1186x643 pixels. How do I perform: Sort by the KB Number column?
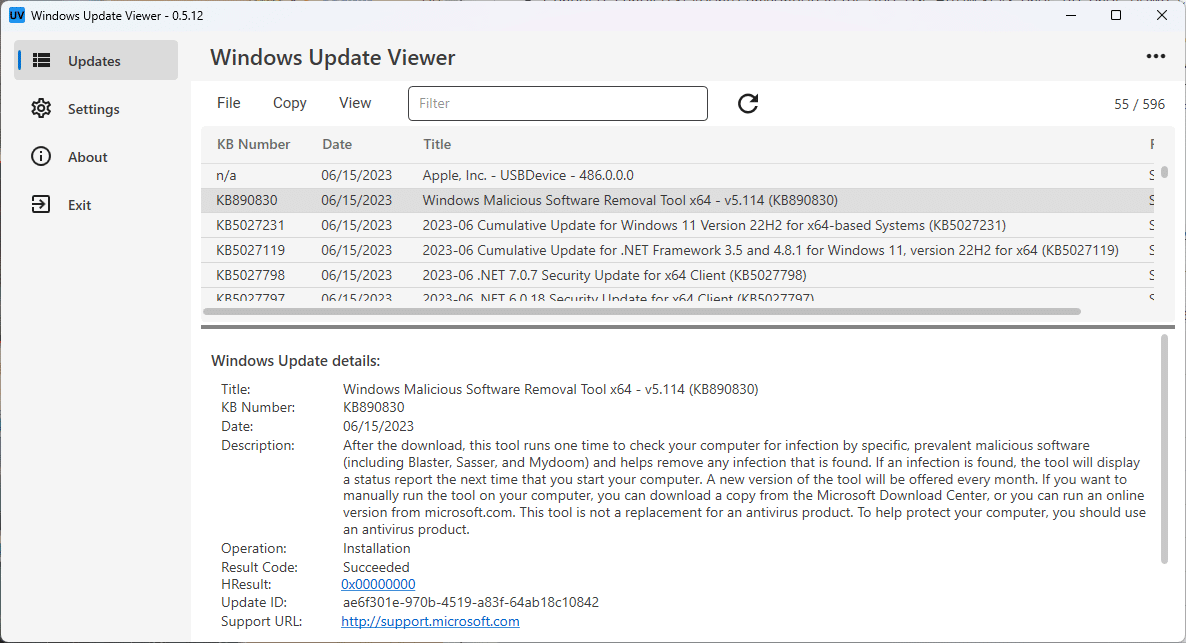[253, 144]
